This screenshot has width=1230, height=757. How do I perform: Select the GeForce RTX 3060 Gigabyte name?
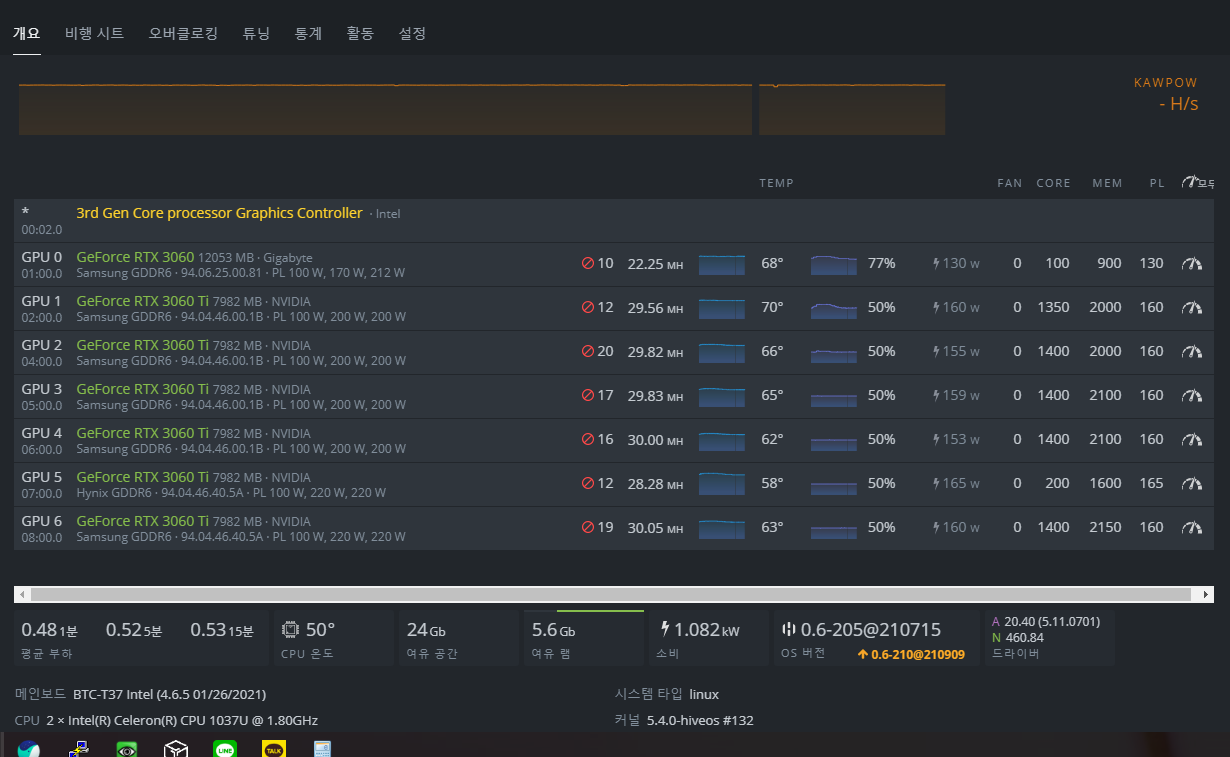[135, 257]
